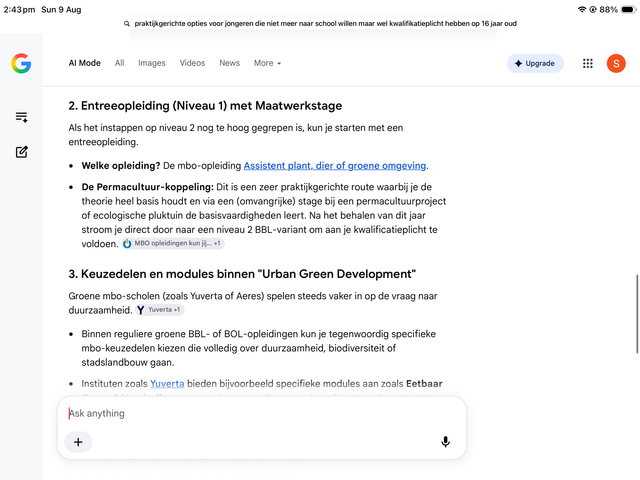Switch to the All results tab
Image resolution: width=640 pixels, height=480 pixels.
point(119,63)
